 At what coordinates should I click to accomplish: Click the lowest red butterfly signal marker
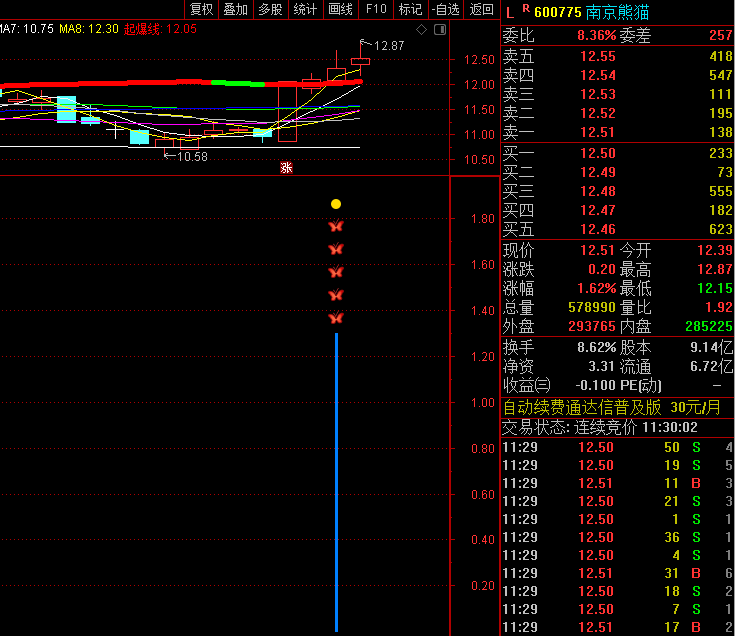click(x=336, y=318)
